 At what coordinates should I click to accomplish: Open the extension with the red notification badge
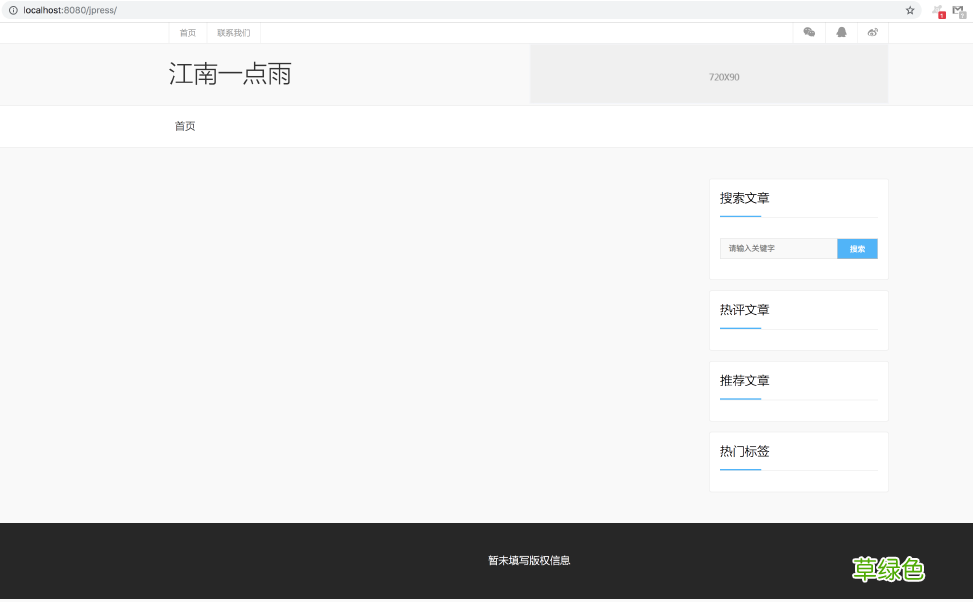tap(938, 11)
